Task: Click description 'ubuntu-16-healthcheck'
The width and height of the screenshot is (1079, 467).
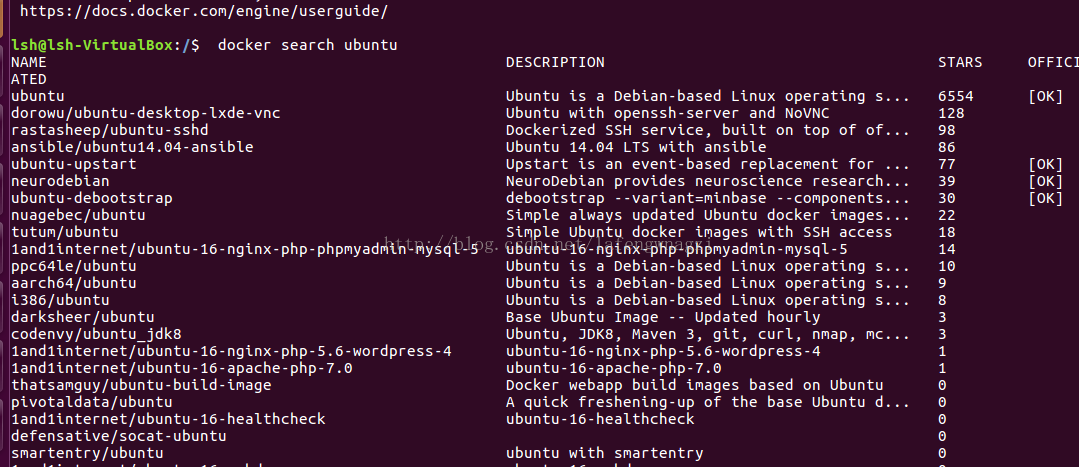Action: click(x=600, y=420)
